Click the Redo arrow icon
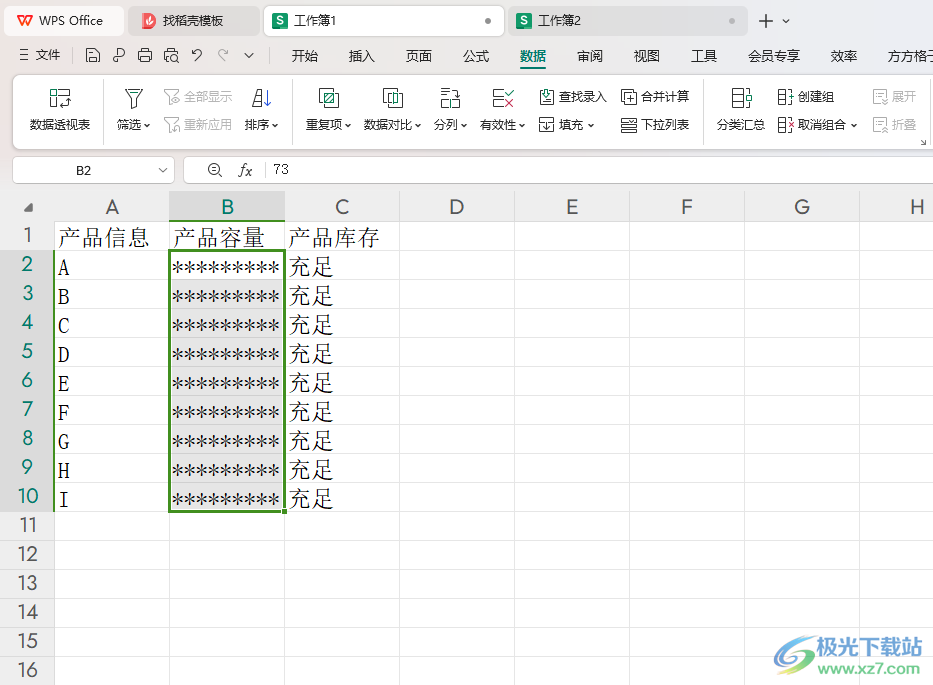Image resolution: width=933 pixels, height=685 pixels. click(223, 55)
